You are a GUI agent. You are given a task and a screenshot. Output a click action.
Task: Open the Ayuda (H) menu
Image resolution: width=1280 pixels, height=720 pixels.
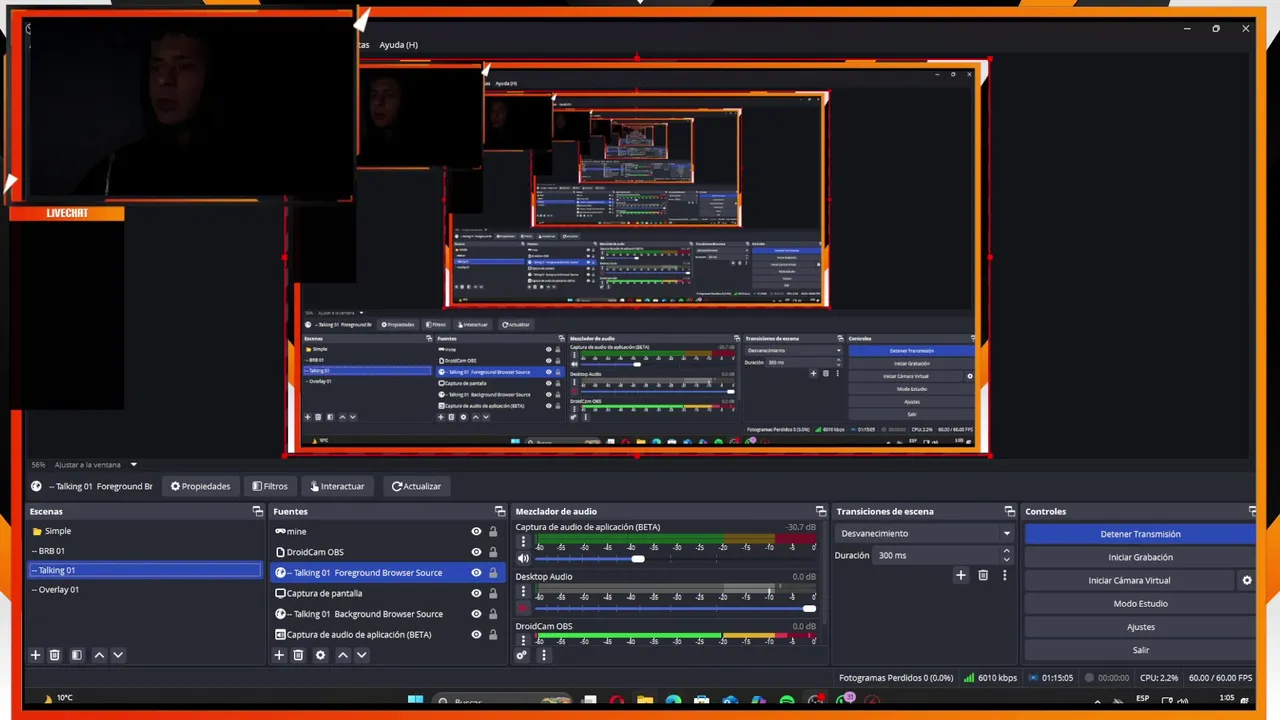tap(398, 45)
